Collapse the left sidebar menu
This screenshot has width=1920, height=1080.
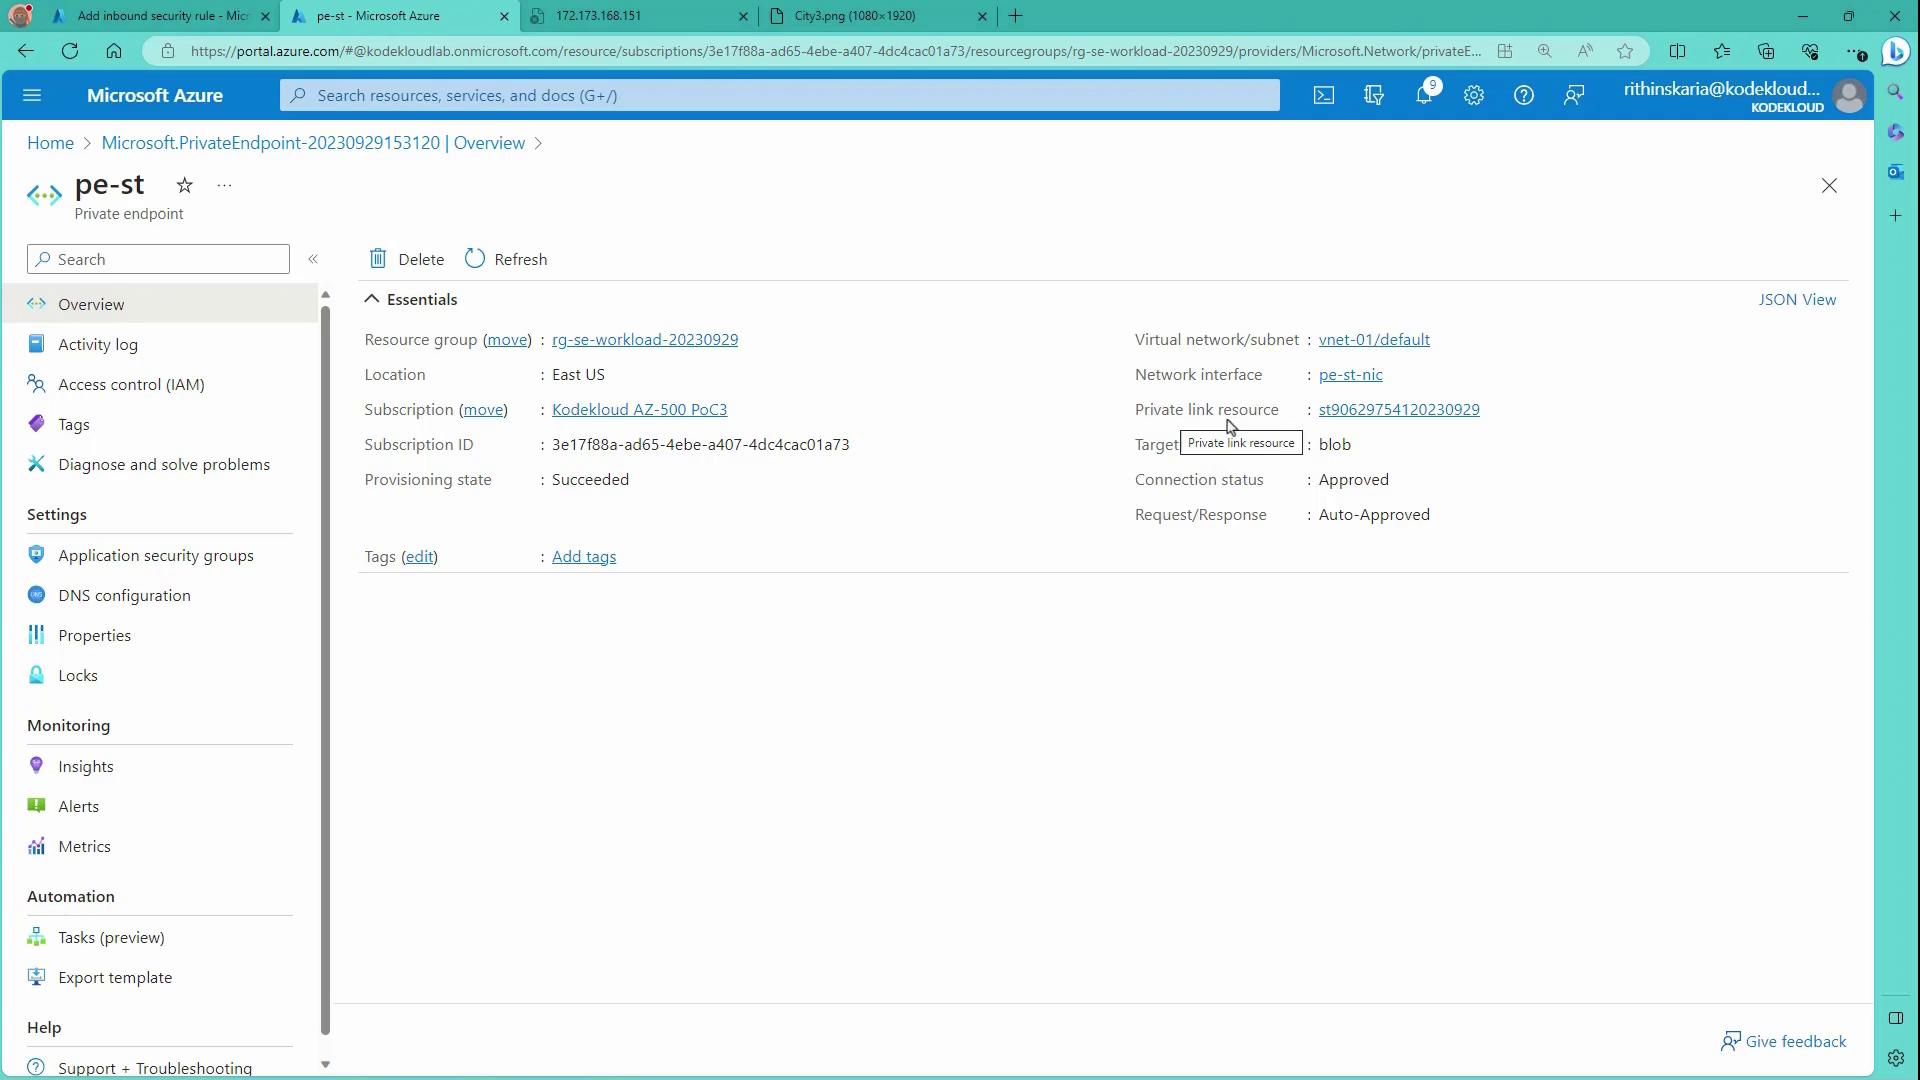313,259
